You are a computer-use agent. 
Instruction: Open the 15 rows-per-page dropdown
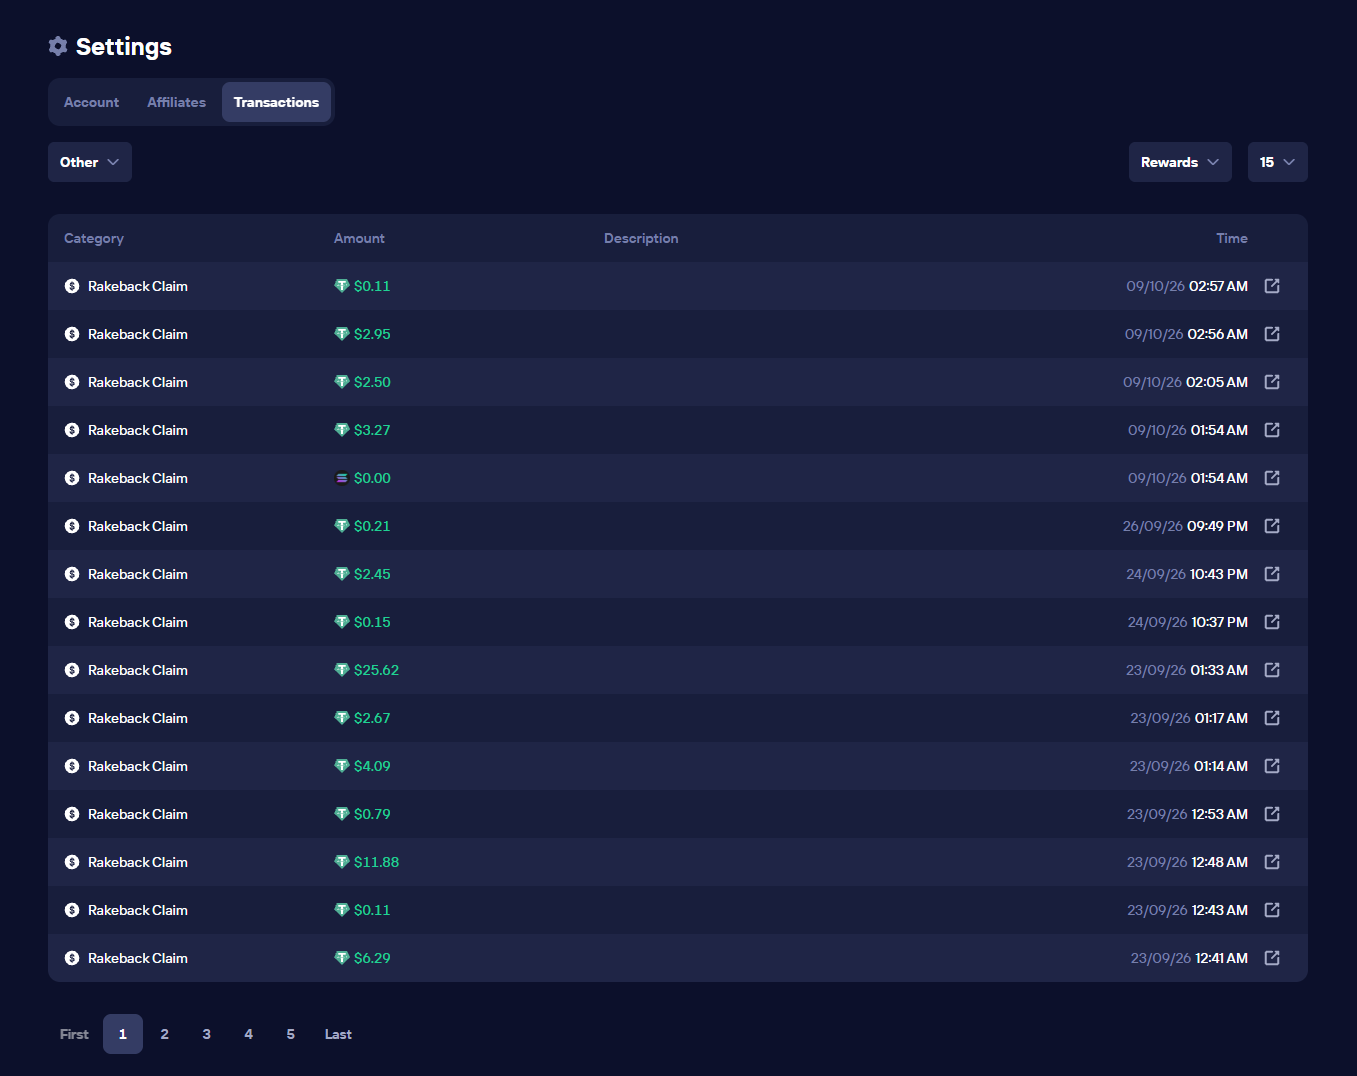click(x=1278, y=162)
